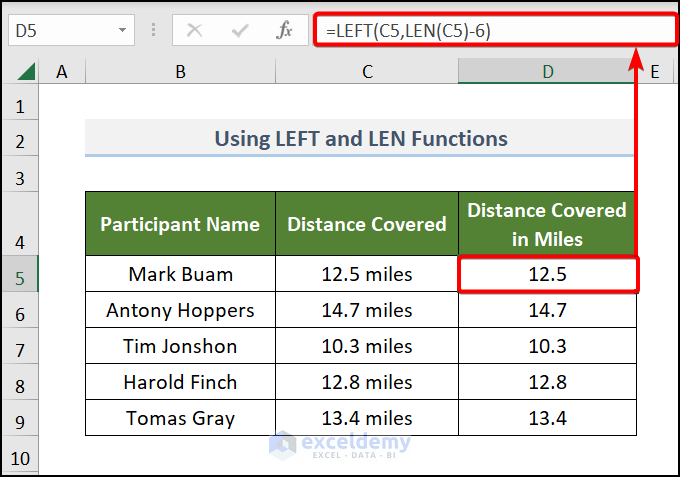Select column D header
Screen dimensions: 680x477
[x=547, y=72]
